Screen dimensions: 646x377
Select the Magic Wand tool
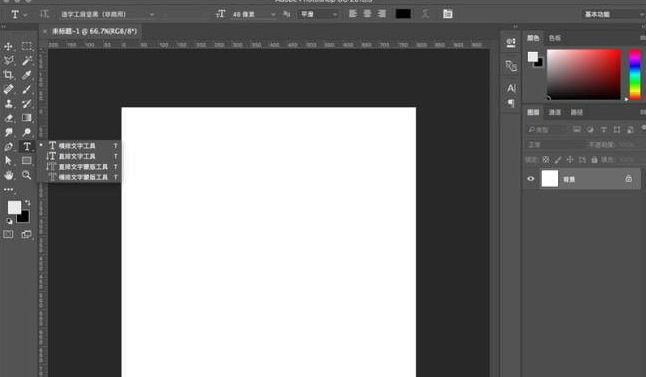(27, 61)
